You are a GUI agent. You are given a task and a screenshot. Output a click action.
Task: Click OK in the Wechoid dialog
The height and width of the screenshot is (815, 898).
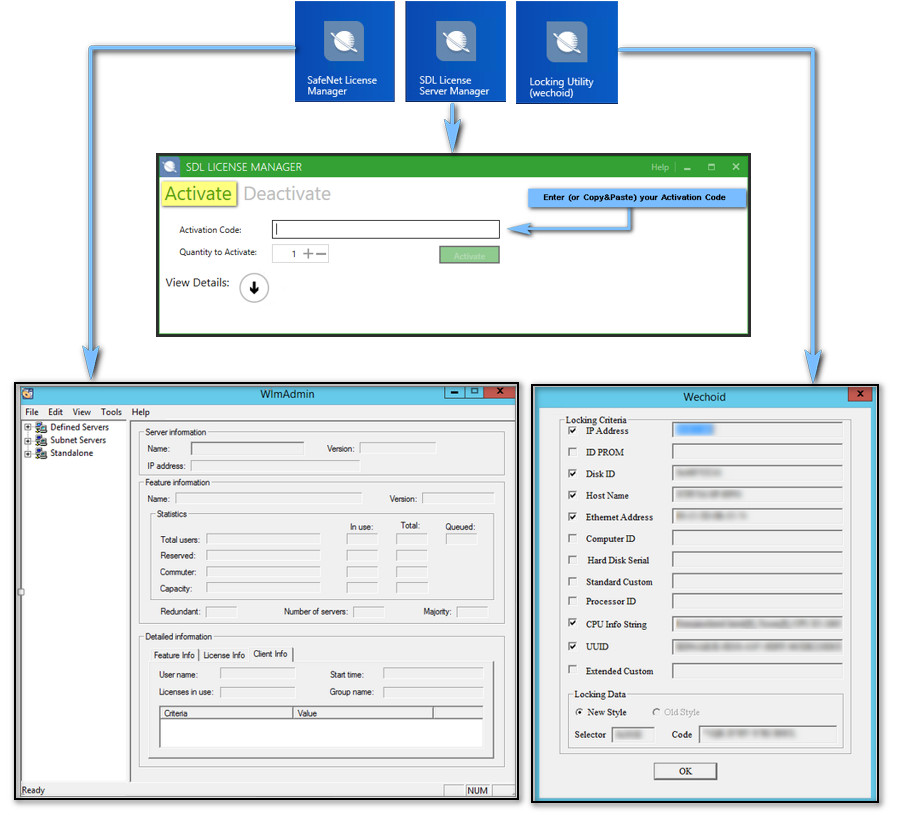pyautogui.click(x=685, y=771)
